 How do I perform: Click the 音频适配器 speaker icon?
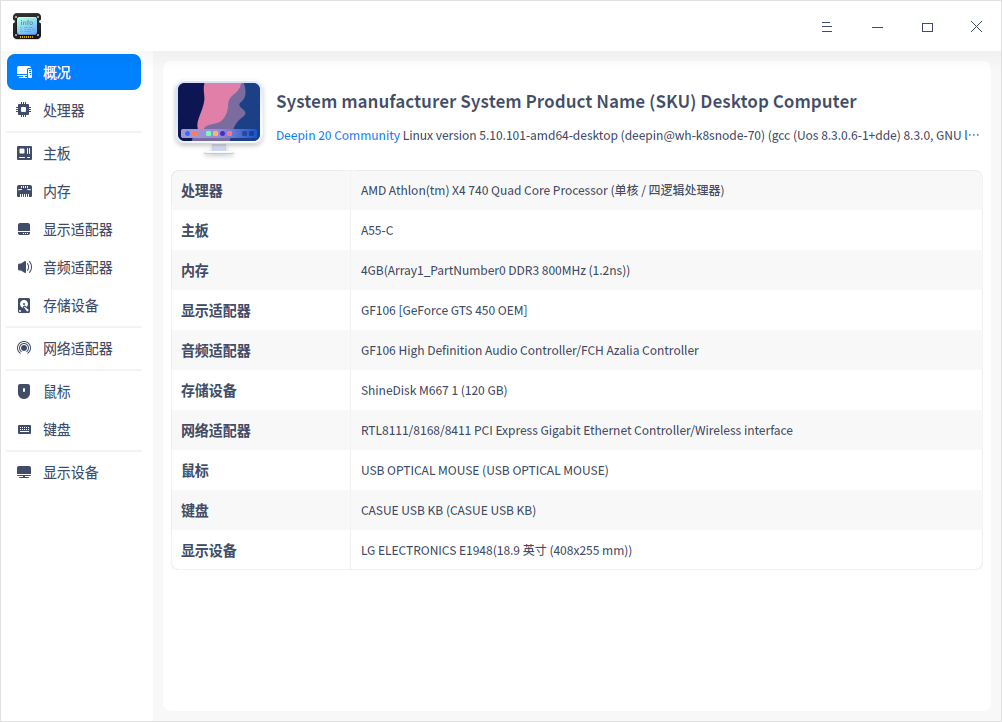(x=23, y=267)
